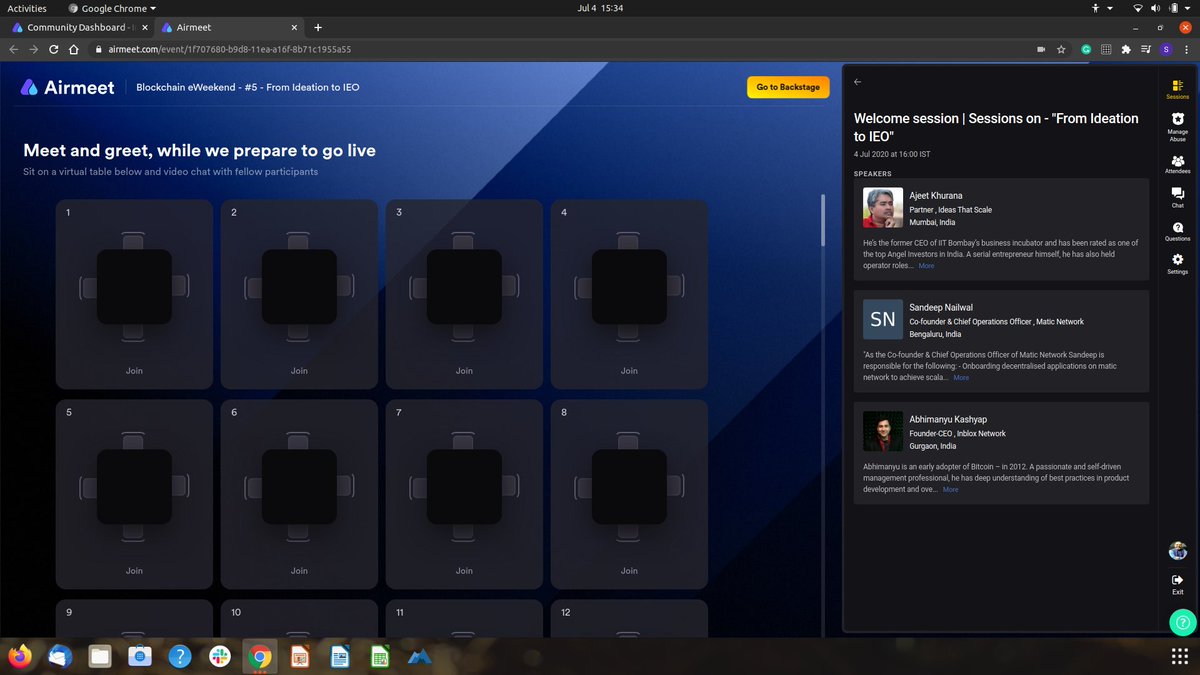This screenshot has height=675, width=1200.
Task: Open a new browser tab
Action: 318,27
